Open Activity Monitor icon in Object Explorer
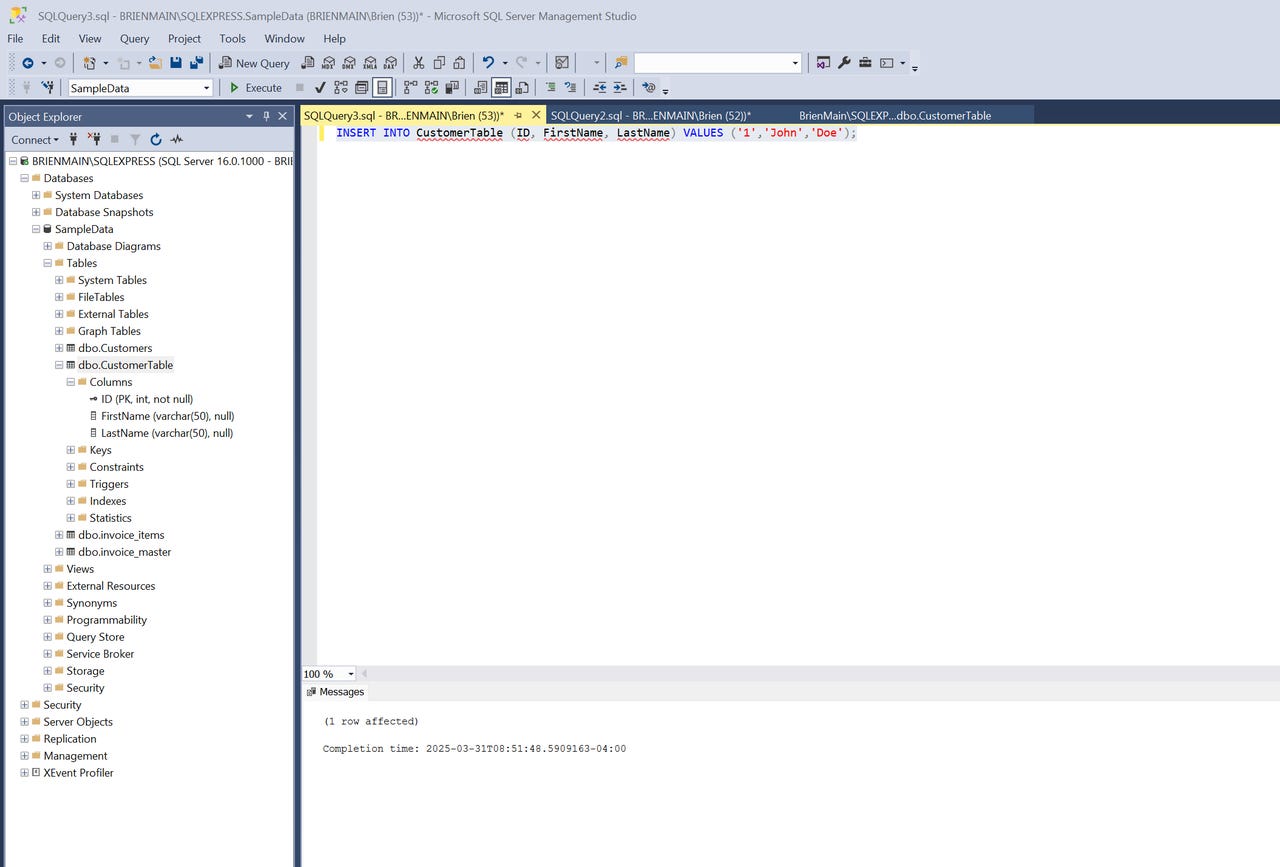1280x867 pixels. click(x=177, y=140)
